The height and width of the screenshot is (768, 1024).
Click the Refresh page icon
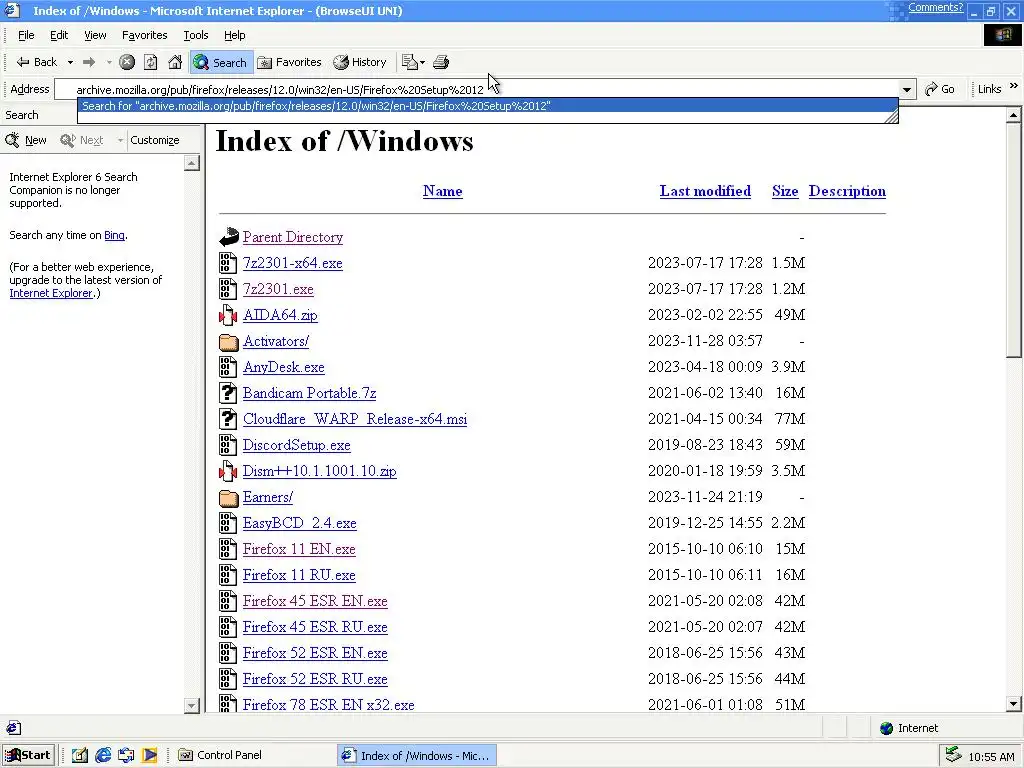pos(151,62)
